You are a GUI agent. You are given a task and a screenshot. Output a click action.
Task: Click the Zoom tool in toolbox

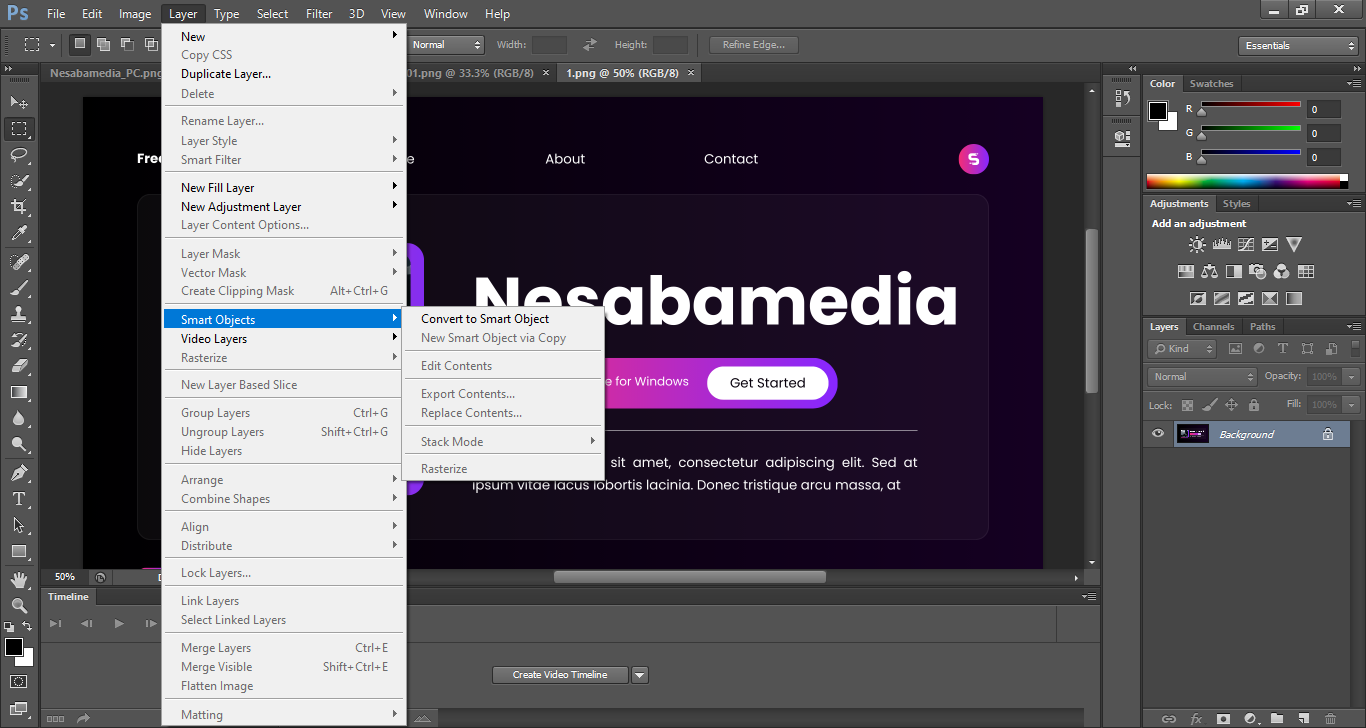click(x=19, y=605)
